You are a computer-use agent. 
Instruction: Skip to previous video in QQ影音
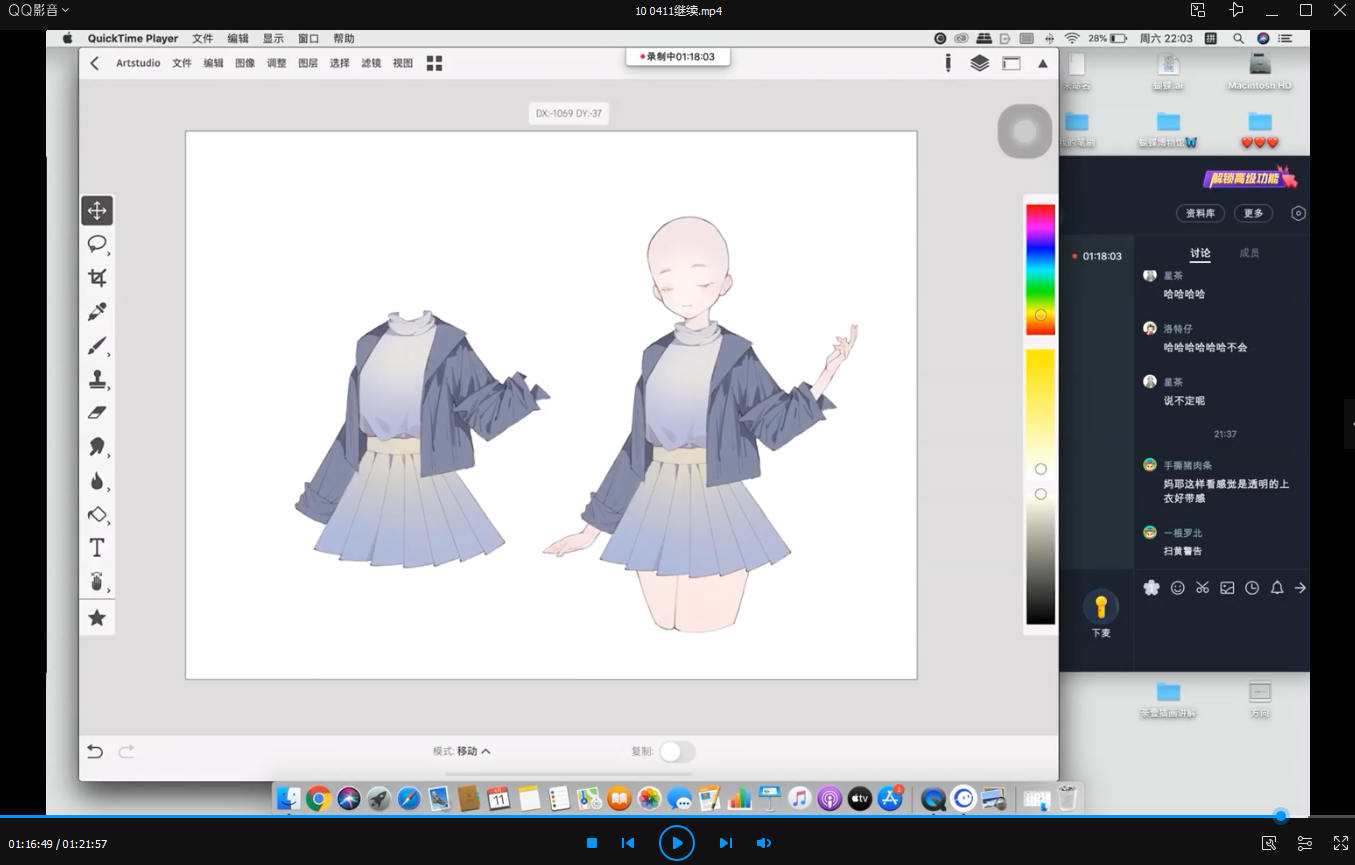(628, 843)
